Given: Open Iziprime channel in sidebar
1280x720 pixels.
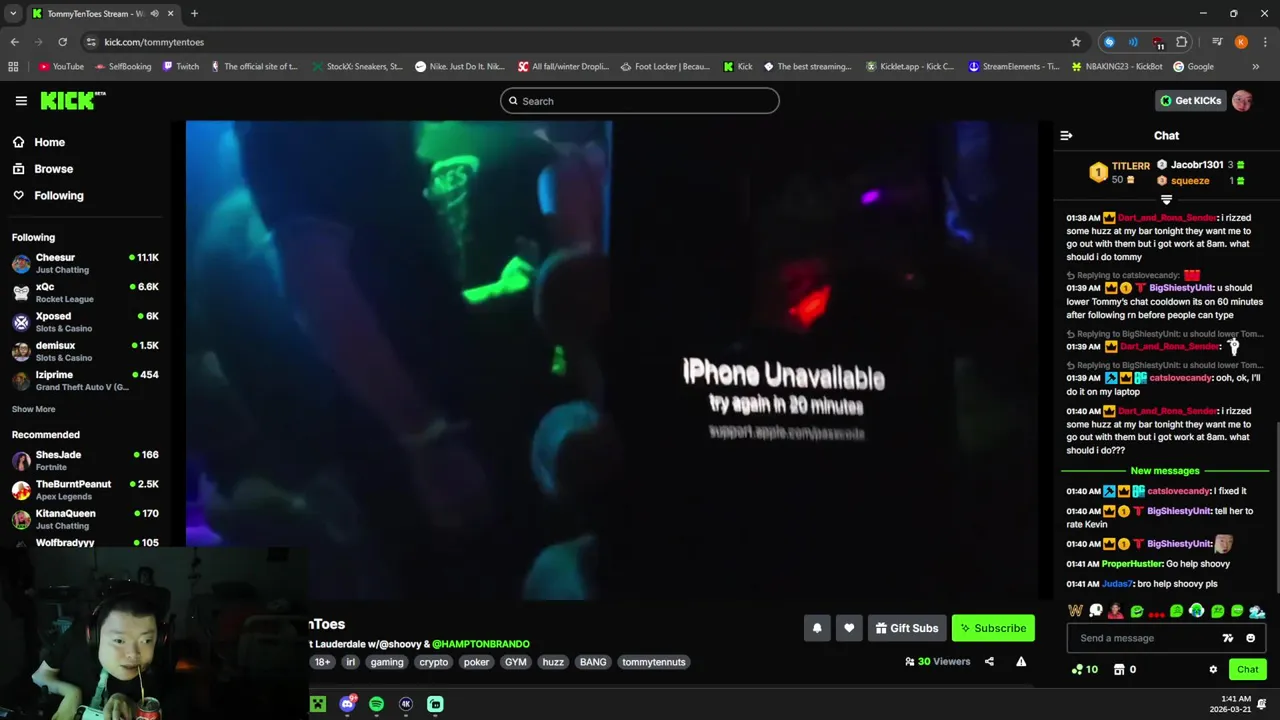Looking at the screenshot, I should (85, 381).
